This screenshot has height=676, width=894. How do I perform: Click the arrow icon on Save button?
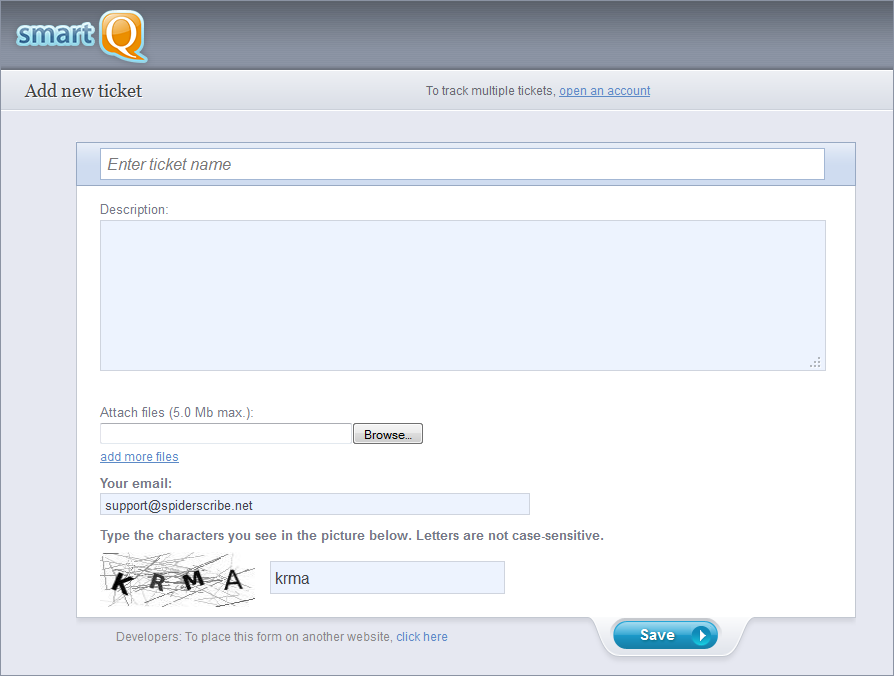(x=702, y=635)
